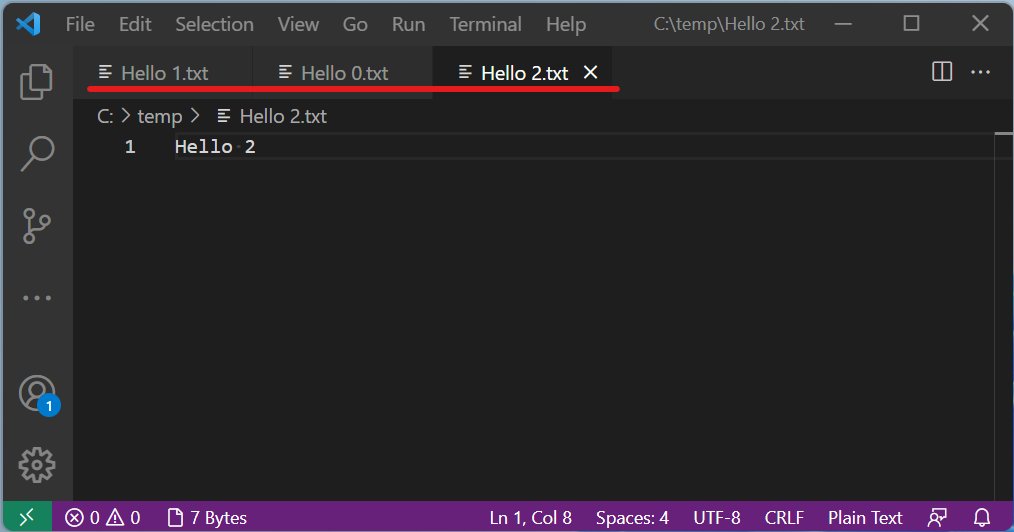Click the VS Code logo icon

[28, 25]
